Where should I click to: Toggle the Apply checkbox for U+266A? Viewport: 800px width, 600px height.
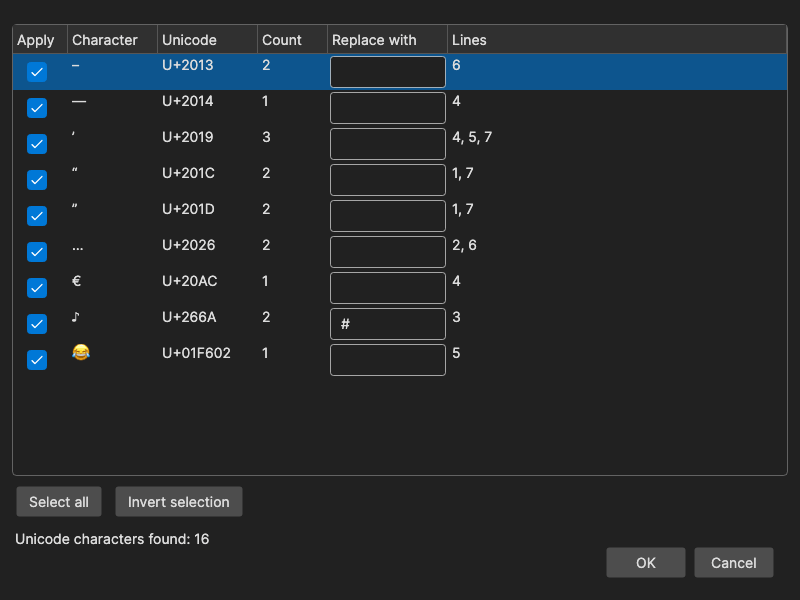(x=37, y=324)
